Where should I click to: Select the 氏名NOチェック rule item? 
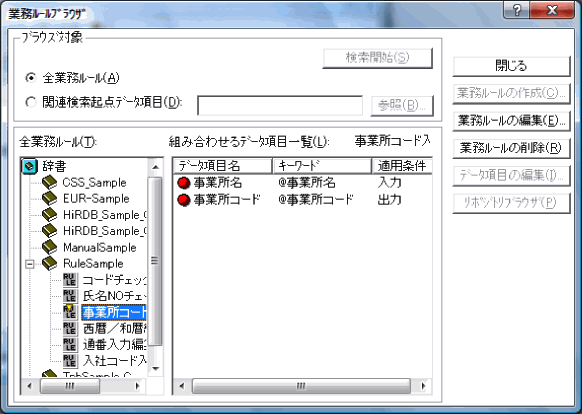click(114, 296)
